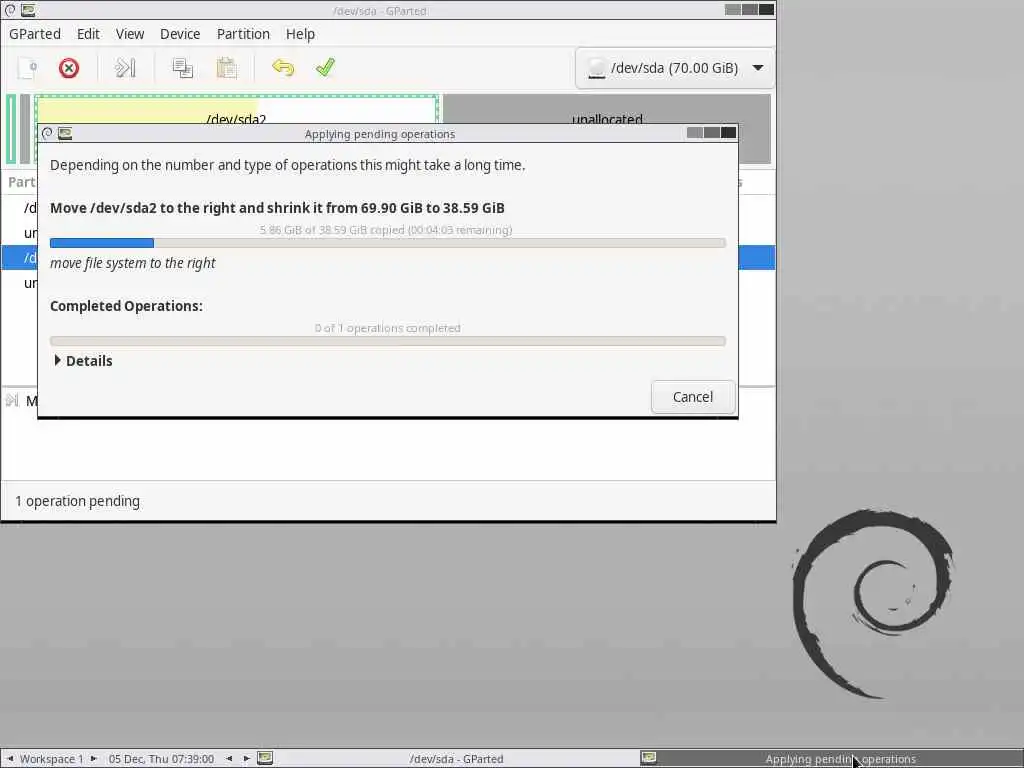
Task: Click the /dev/sda - GParted window title
Action: pyautogui.click(x=379, y=10)
